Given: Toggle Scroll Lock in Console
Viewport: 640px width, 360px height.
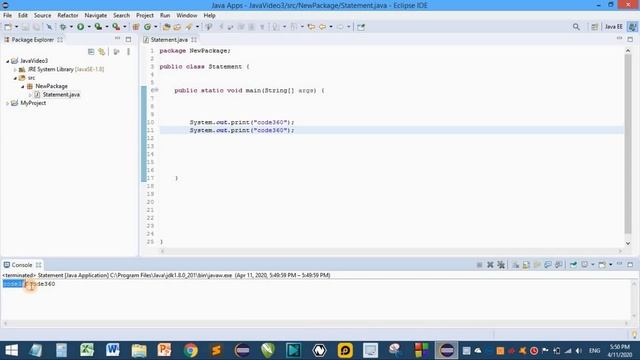Looking at the screenshot, I should [x=526, y=265].
